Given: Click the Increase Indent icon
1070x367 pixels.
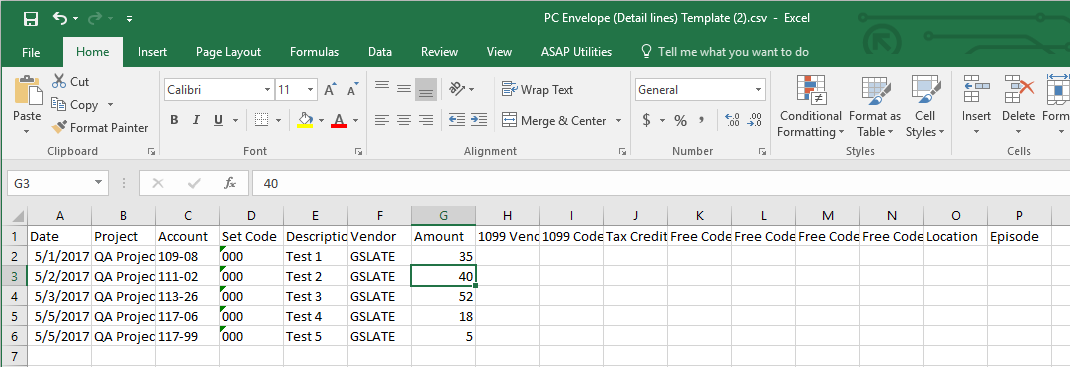Looking at the screenshot, I should coord(478,120).
